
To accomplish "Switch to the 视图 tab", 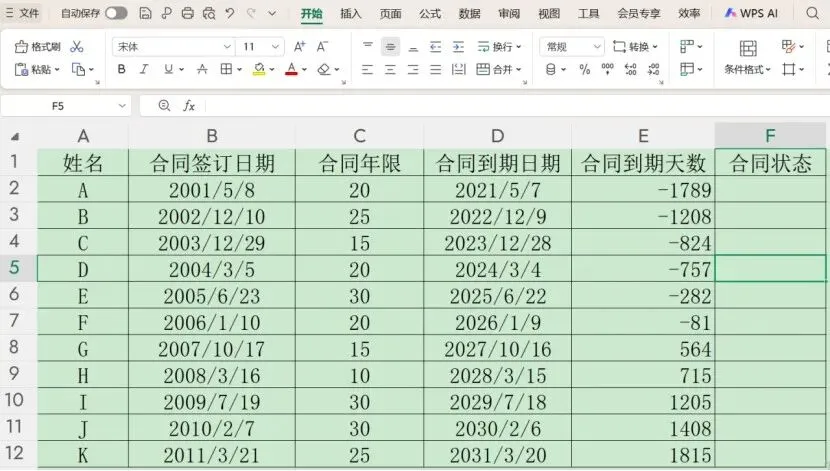I will click(x=549, y=13).
